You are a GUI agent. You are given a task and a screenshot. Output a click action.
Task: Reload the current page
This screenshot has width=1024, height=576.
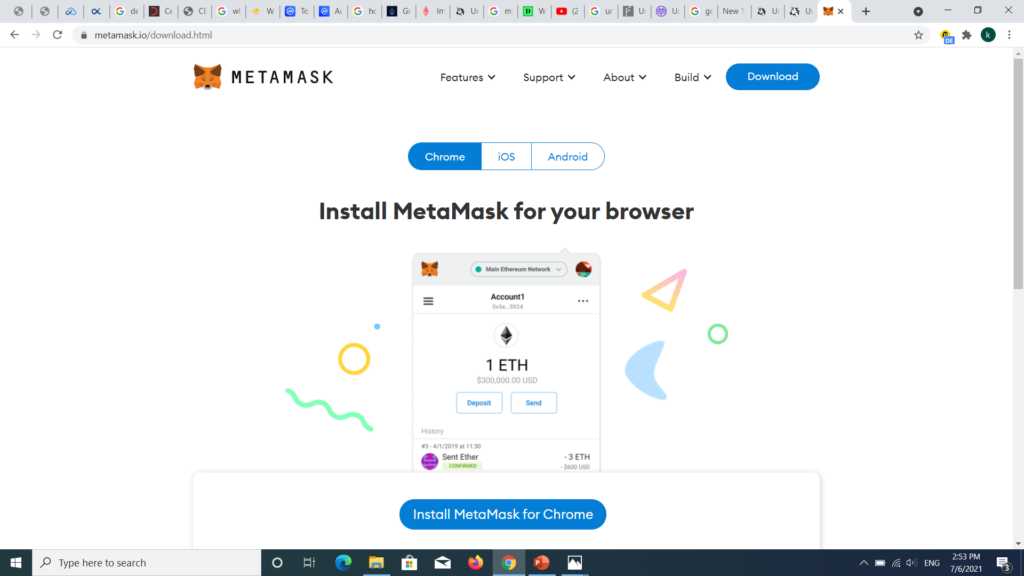point(57,35)
